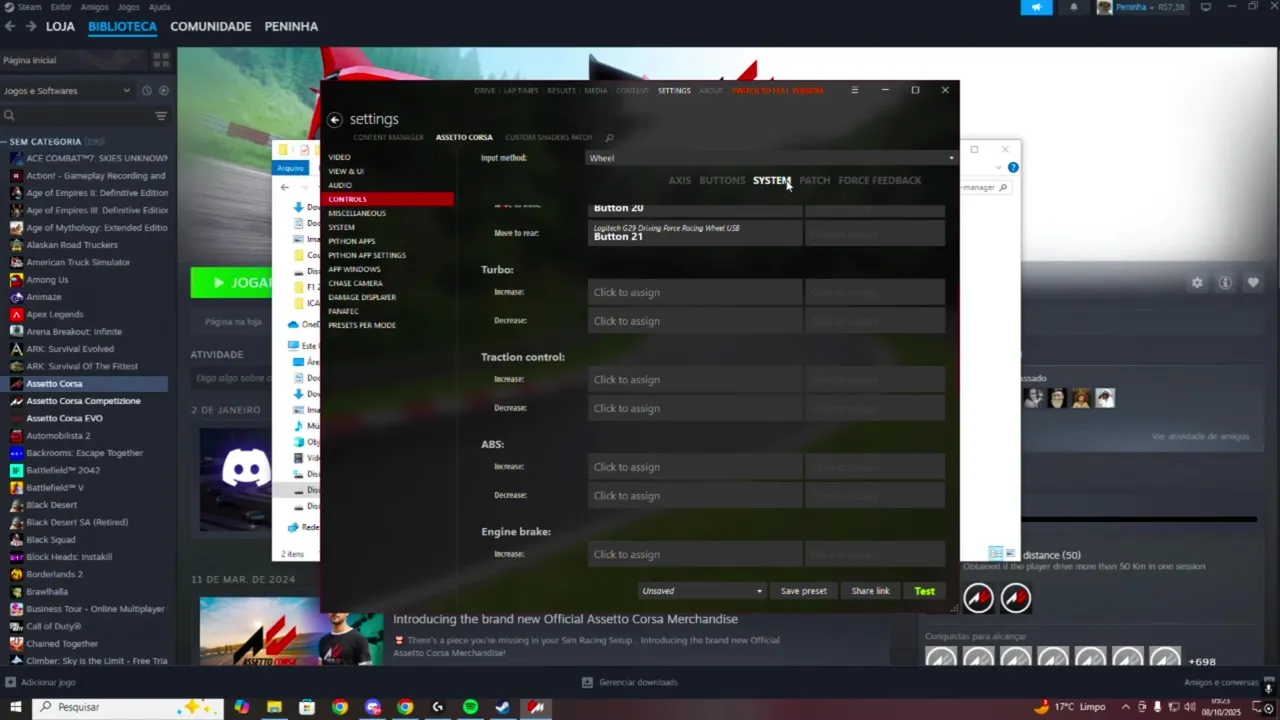Open game settings gear on Steam page

pos(1197,283)
